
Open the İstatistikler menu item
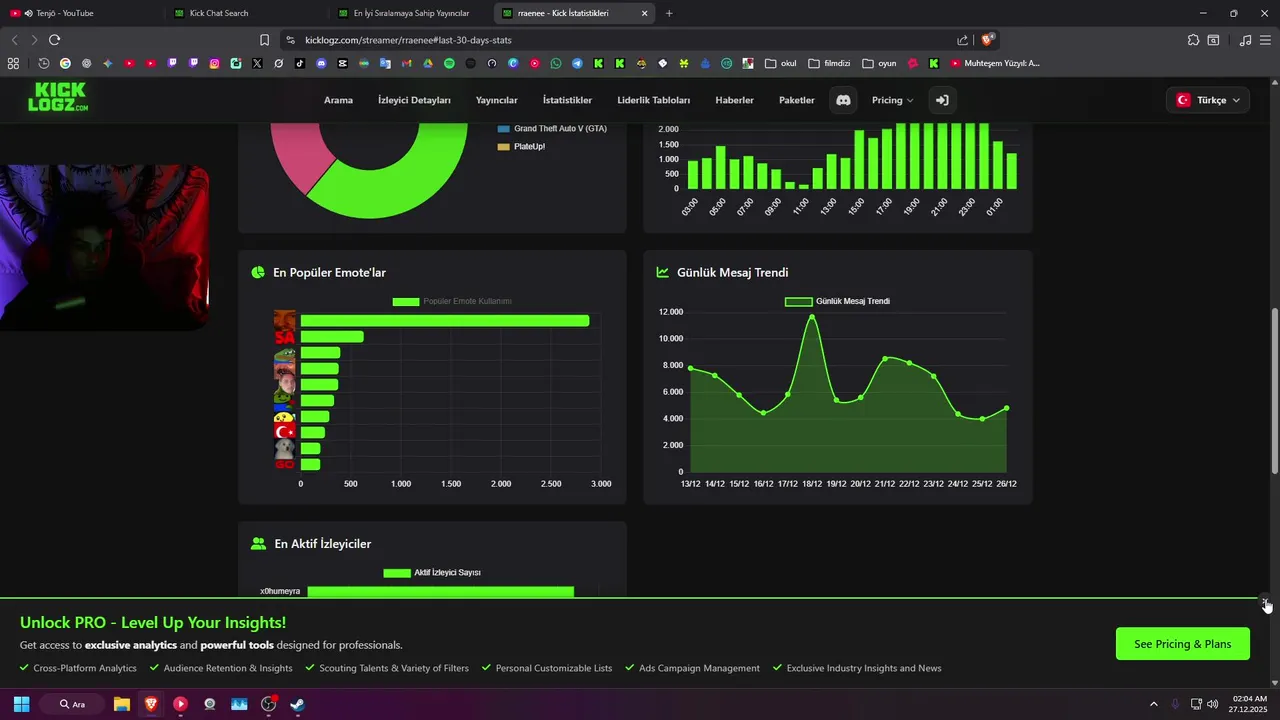[x=567, y=100]
